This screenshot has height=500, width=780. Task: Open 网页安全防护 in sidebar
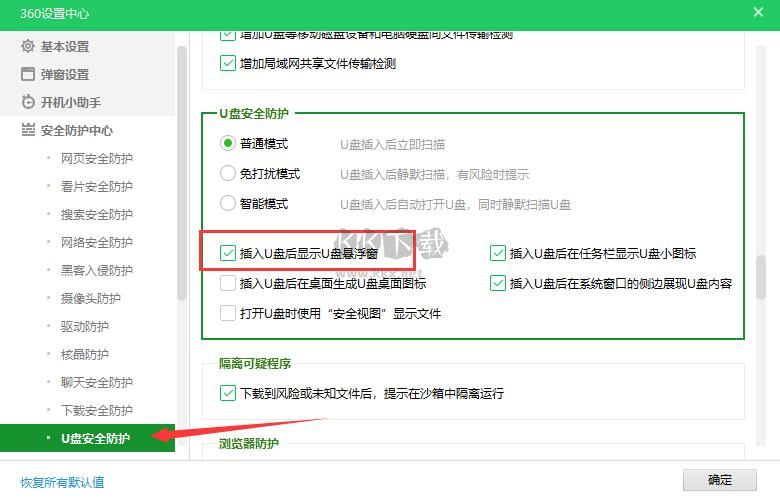[x=97, y=158]
